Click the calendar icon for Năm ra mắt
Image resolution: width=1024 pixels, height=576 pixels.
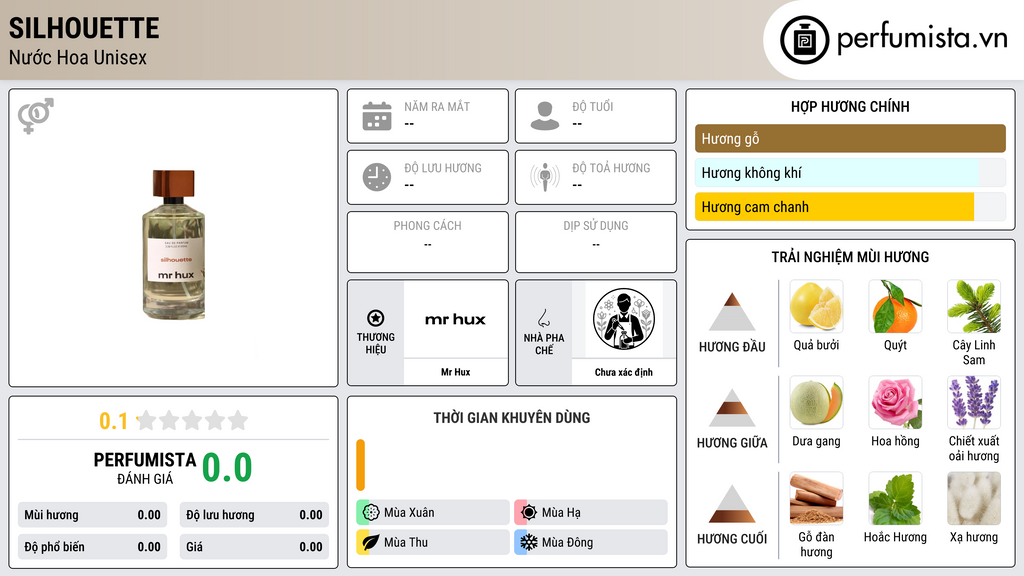pos(377,116)
